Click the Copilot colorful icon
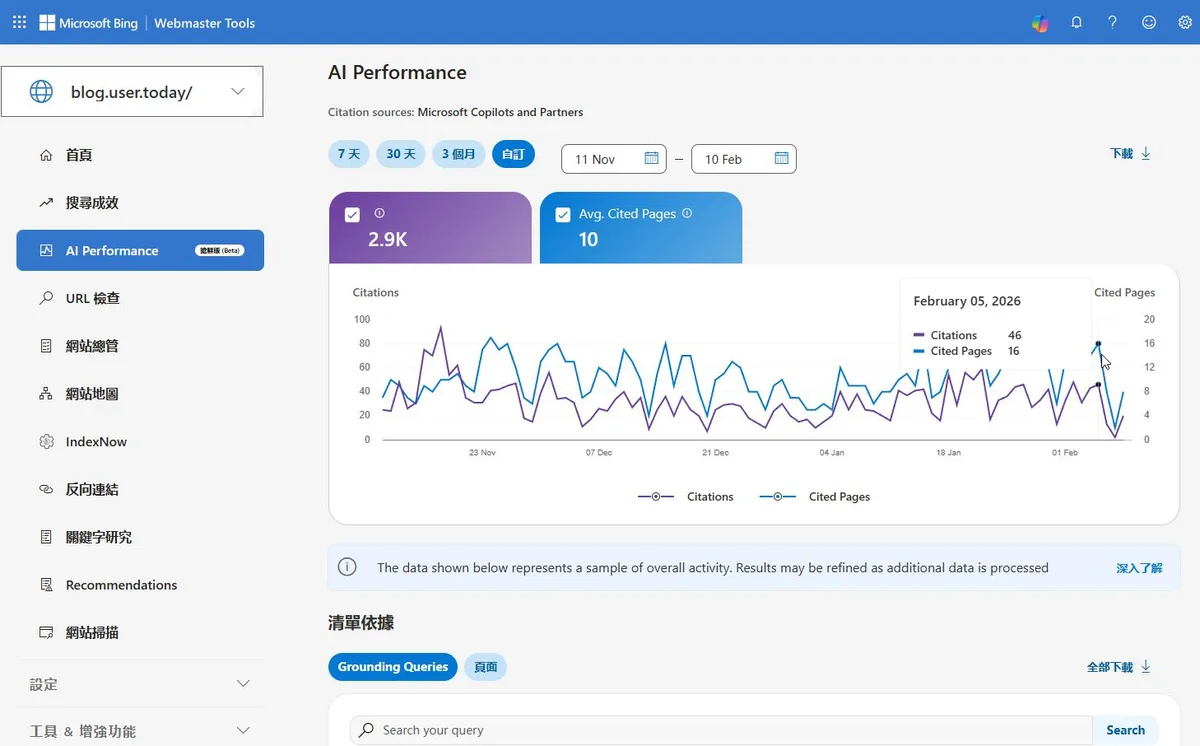 tap(1041, 22)
